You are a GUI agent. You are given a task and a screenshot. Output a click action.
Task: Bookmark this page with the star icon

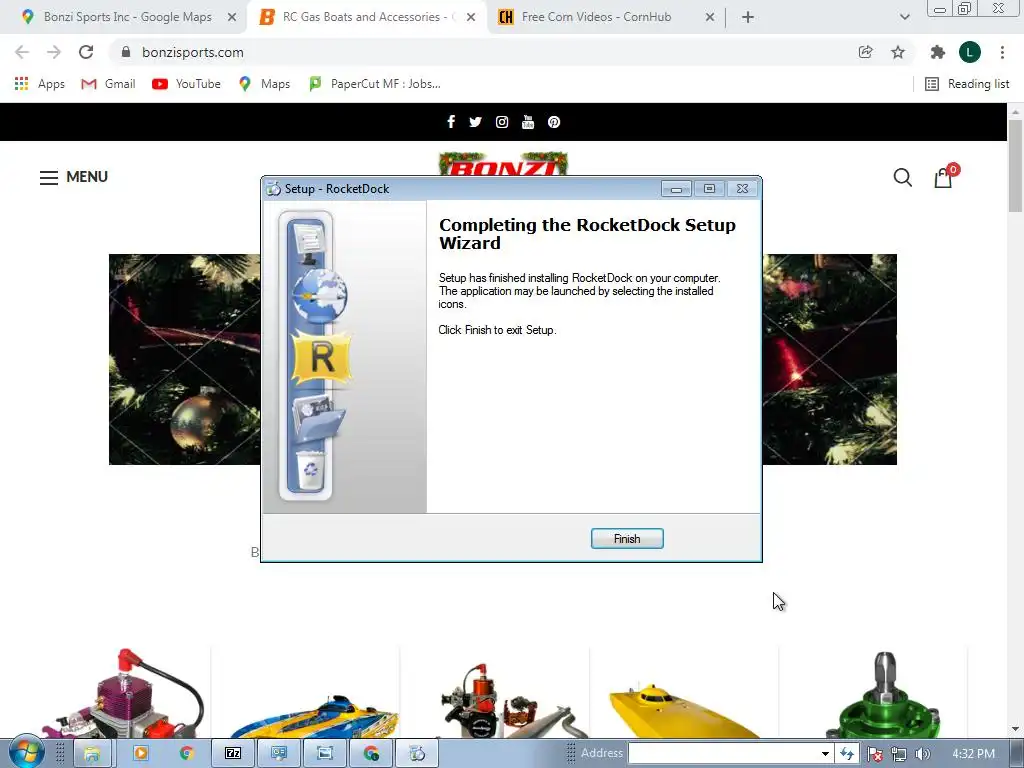click(x=898, y=52)
